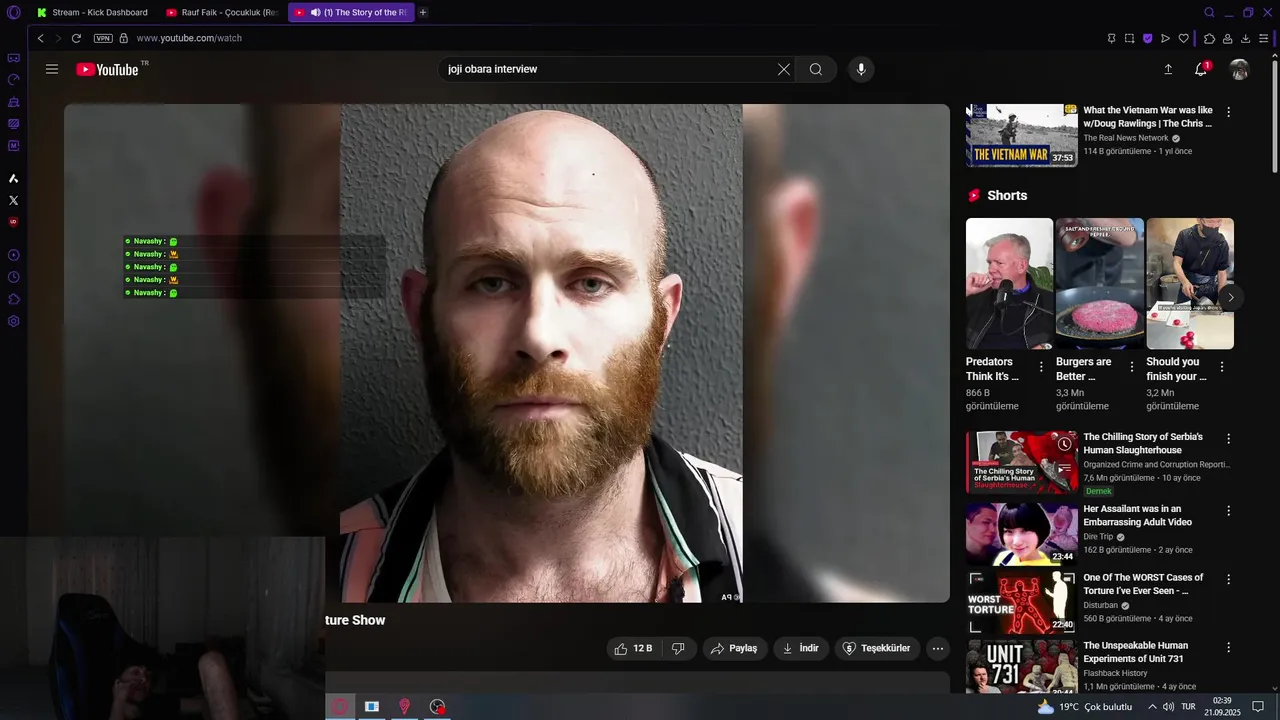Viewport: 1280px width, 720px height.
Task: Open the YouTube account avatar menu
Action: [1239, 69]
